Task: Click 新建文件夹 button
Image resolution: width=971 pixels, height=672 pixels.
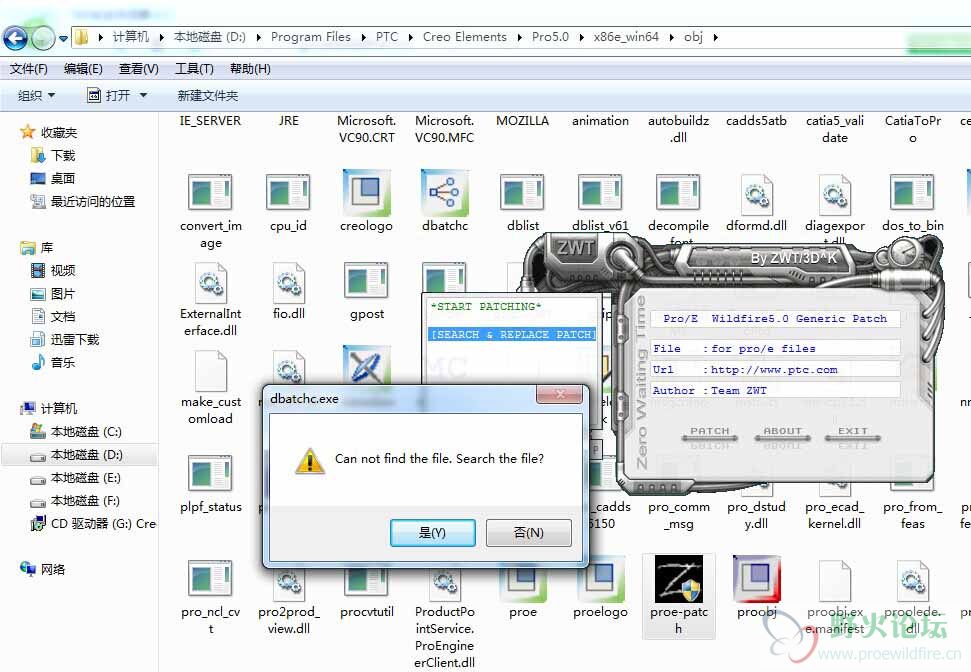Action: [x=207, y=95]
